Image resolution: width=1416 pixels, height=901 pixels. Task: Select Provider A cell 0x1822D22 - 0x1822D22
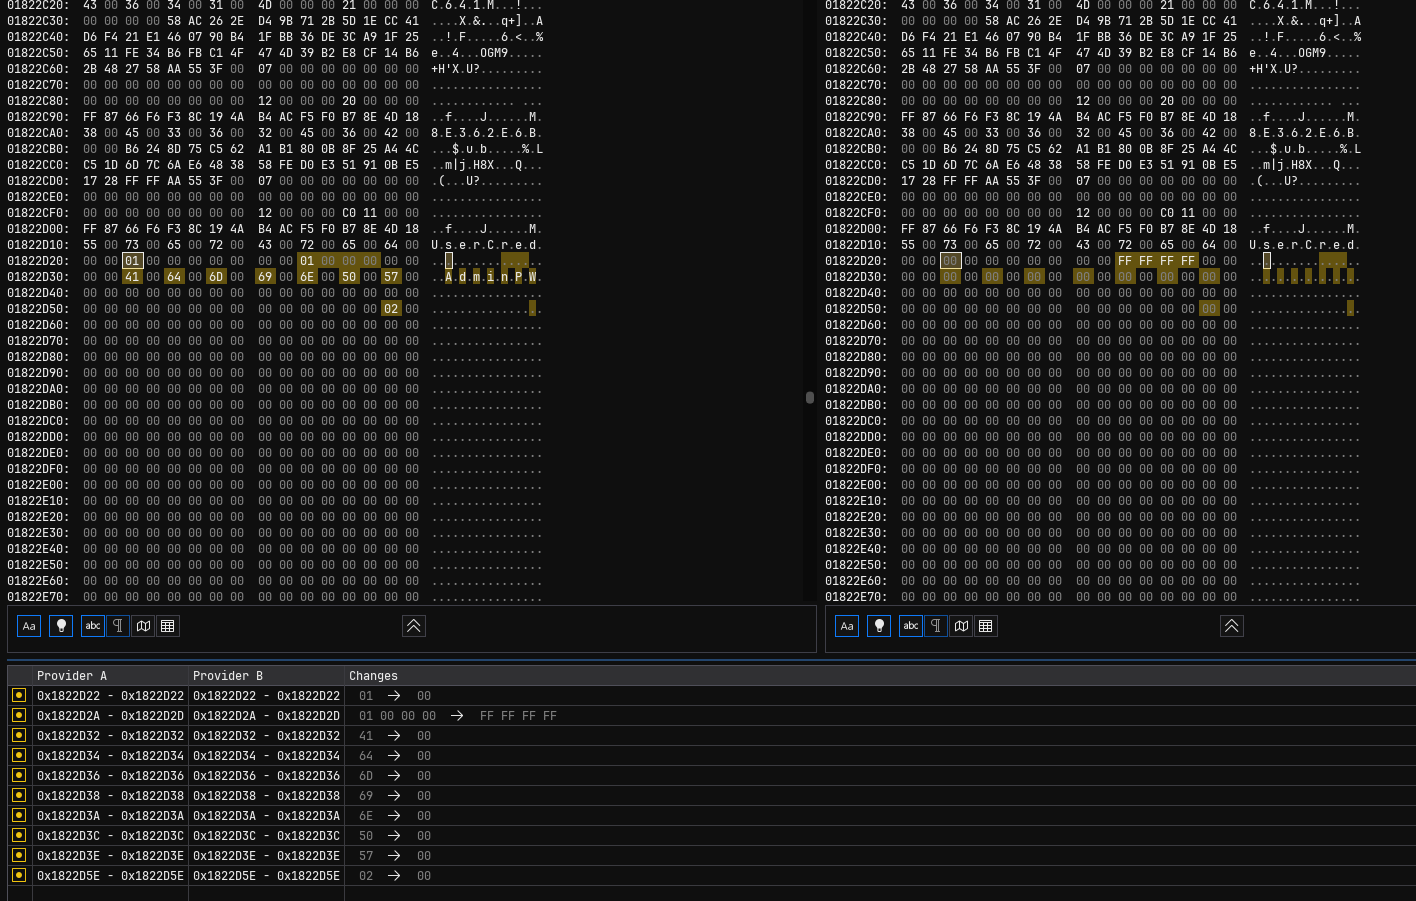click(x=110, y=696)
